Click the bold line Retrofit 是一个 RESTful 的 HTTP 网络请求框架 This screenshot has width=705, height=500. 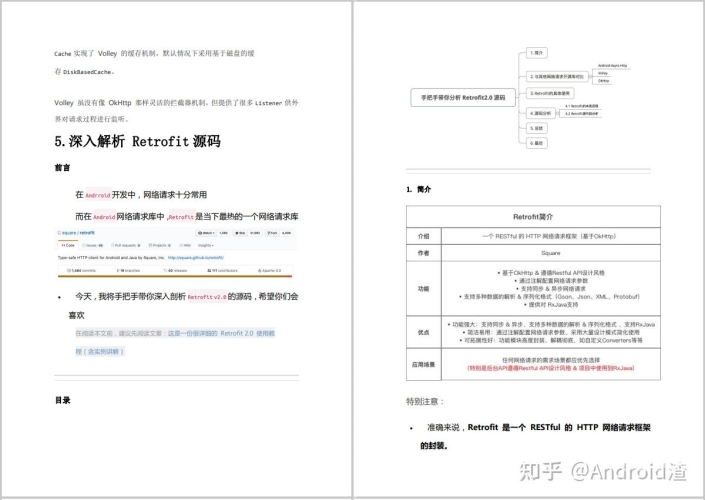(559, 428)
